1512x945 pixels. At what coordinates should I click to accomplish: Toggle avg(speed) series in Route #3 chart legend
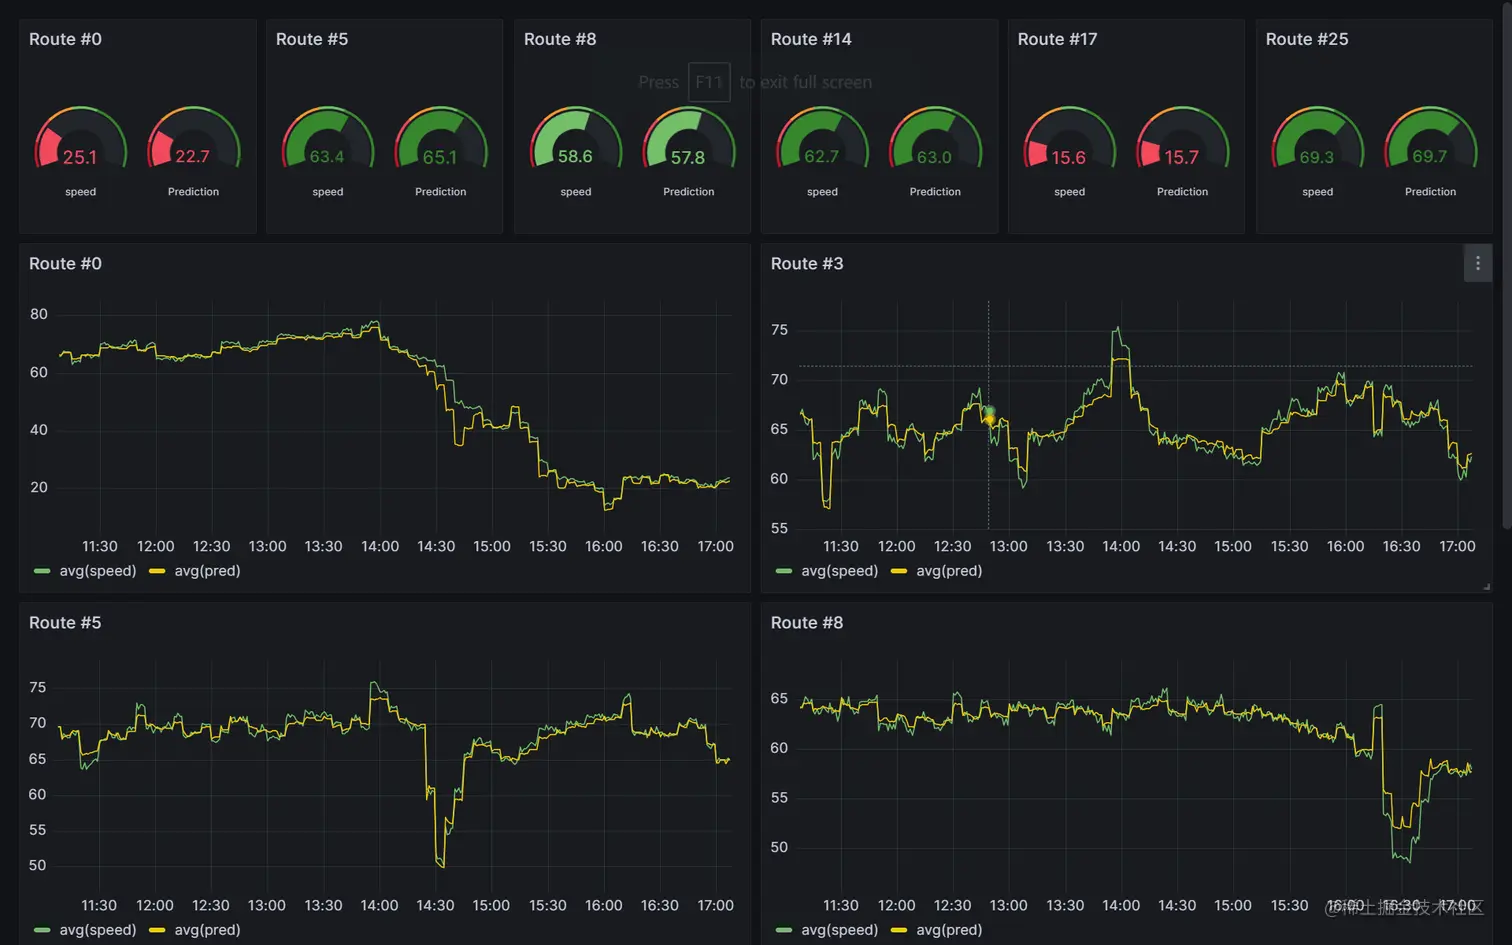839,571
